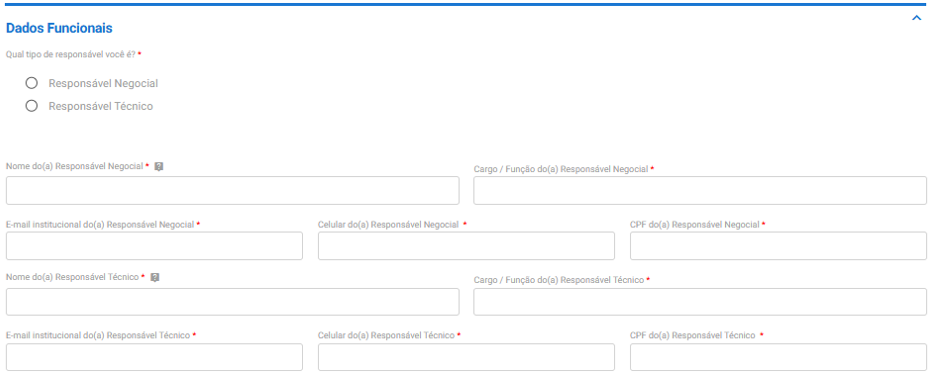This screenshot has height=377, width=932.
Task: Focus the Nome do(a) Responsável Técnico field
Action: pyautogui.click(x=232, y=301)
